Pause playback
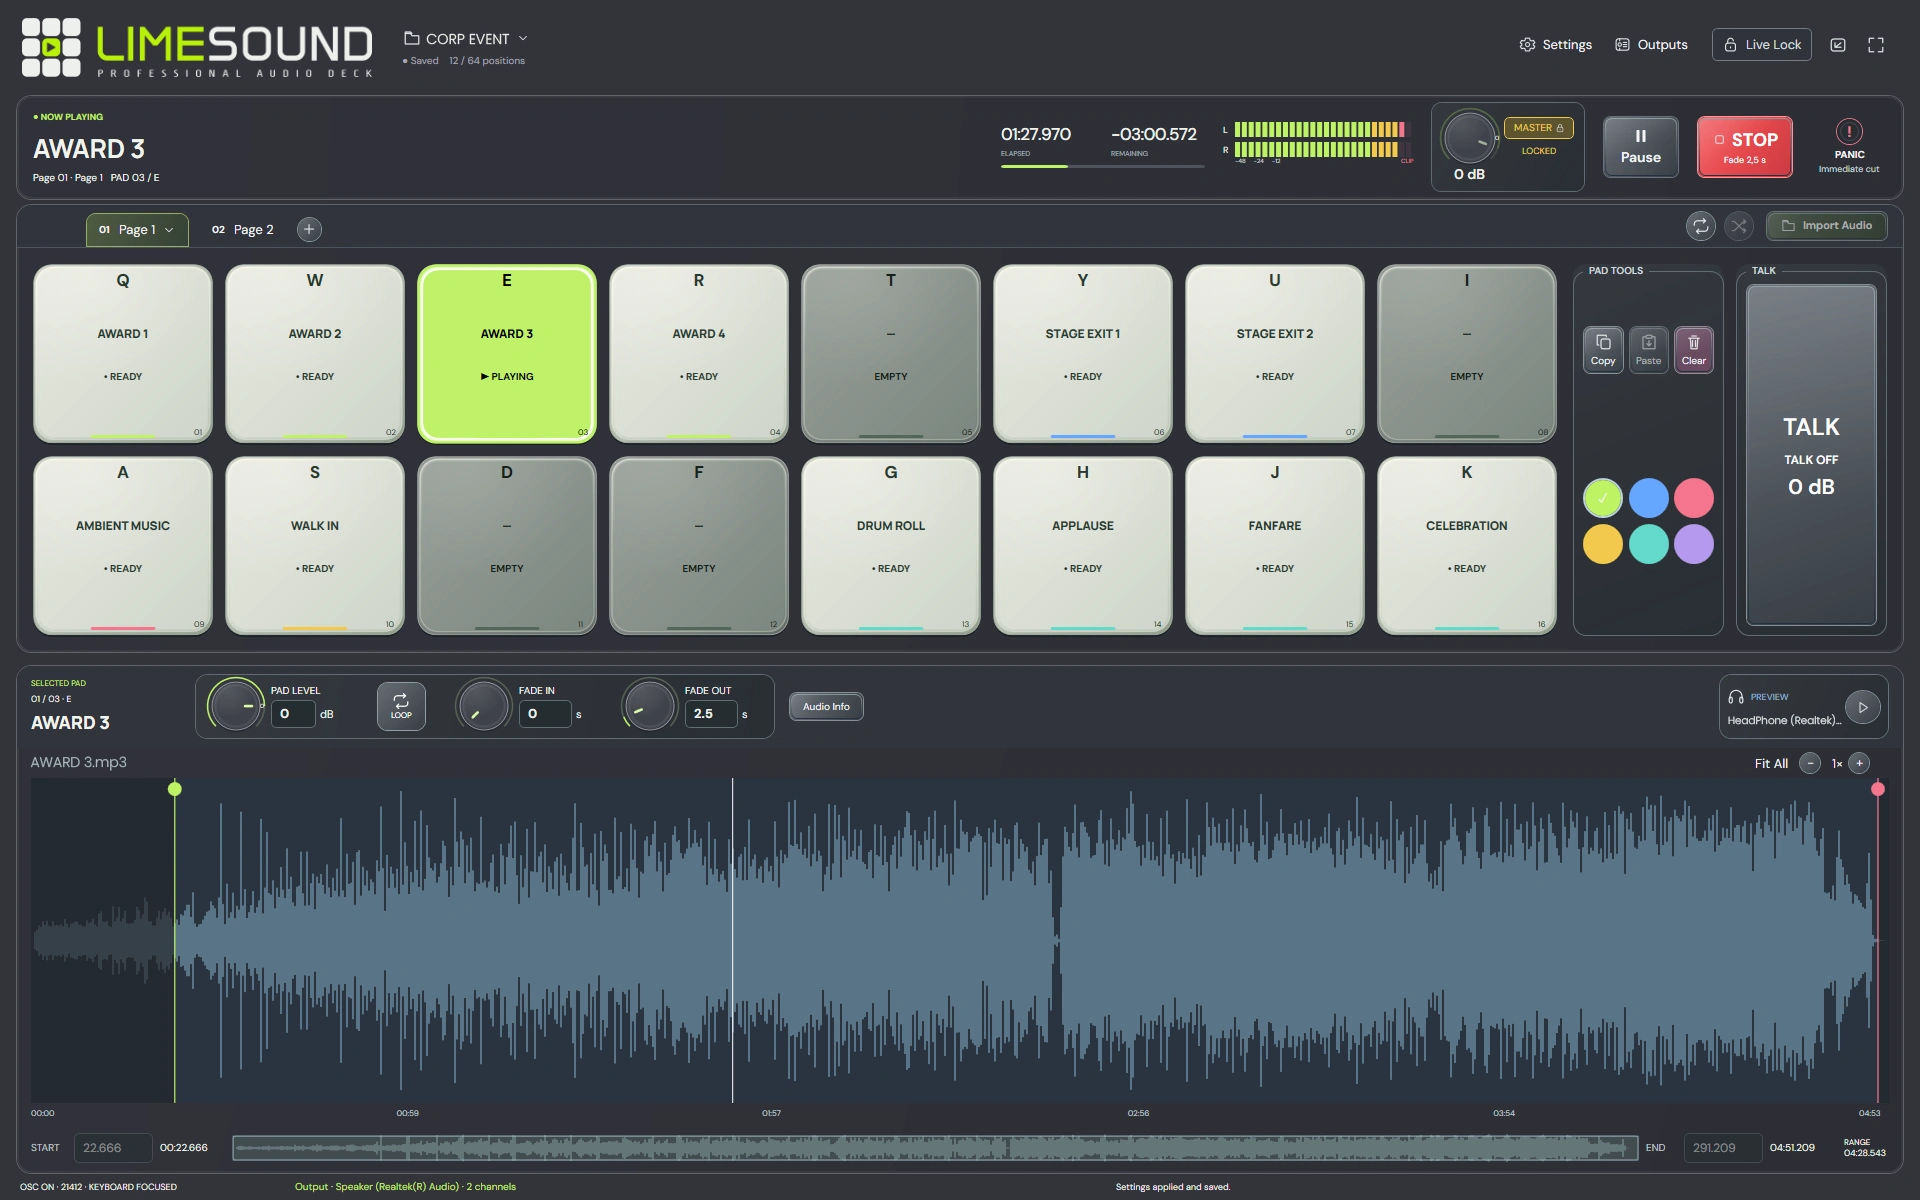The width and height of the screenshot is (1920, 1200). tap(1640, 146)
